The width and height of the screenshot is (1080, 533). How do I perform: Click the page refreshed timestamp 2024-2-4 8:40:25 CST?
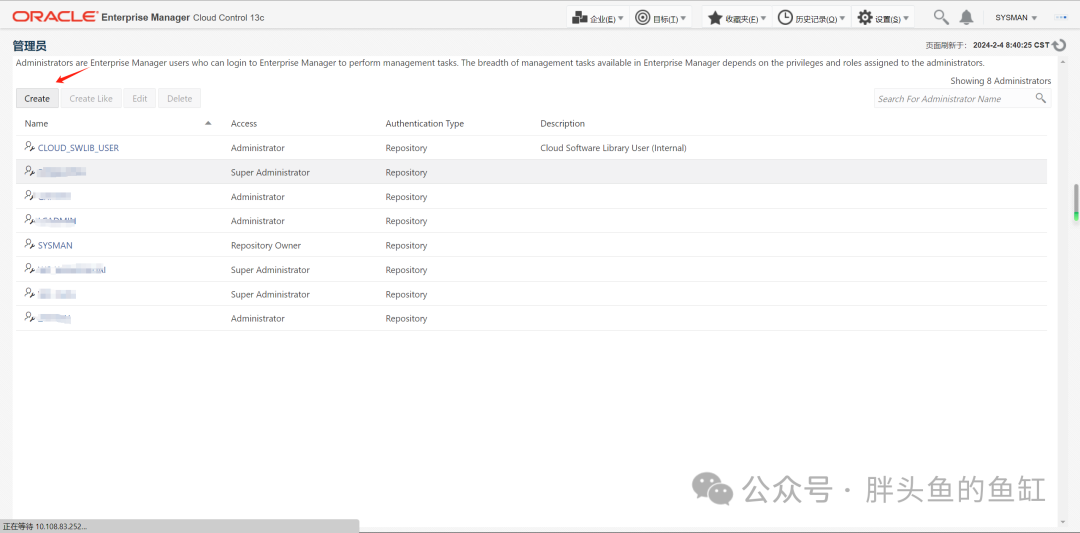pos(1011,45)
